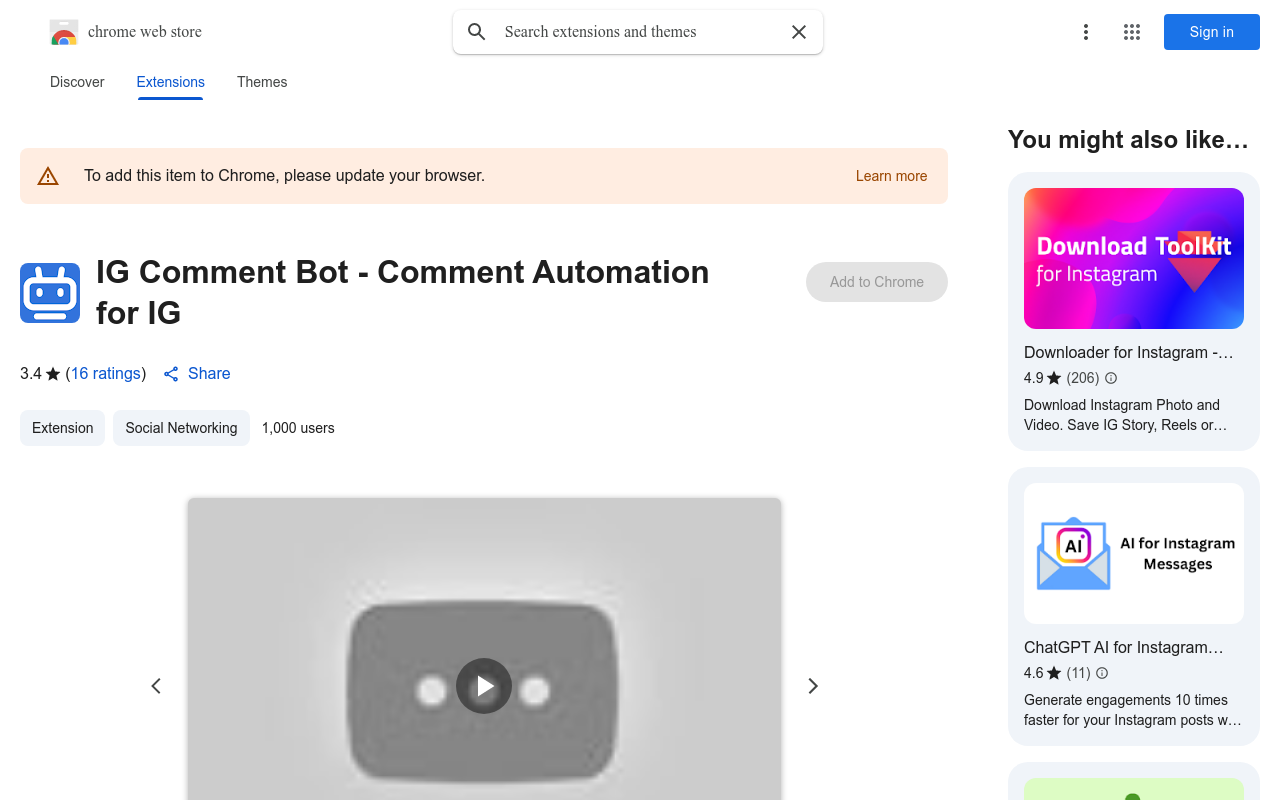Click info icon beside the 11 ratings

pyautogui.click(x=1102, y=673)
